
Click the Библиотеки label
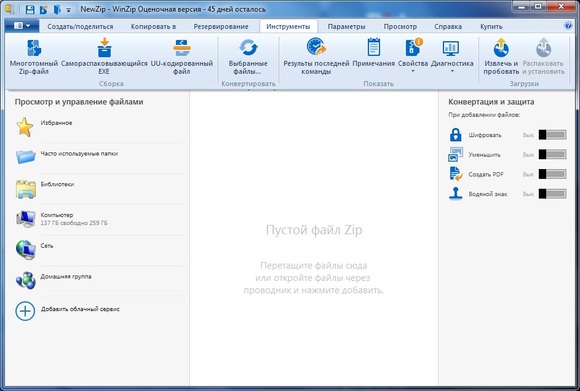pos(57,184)
